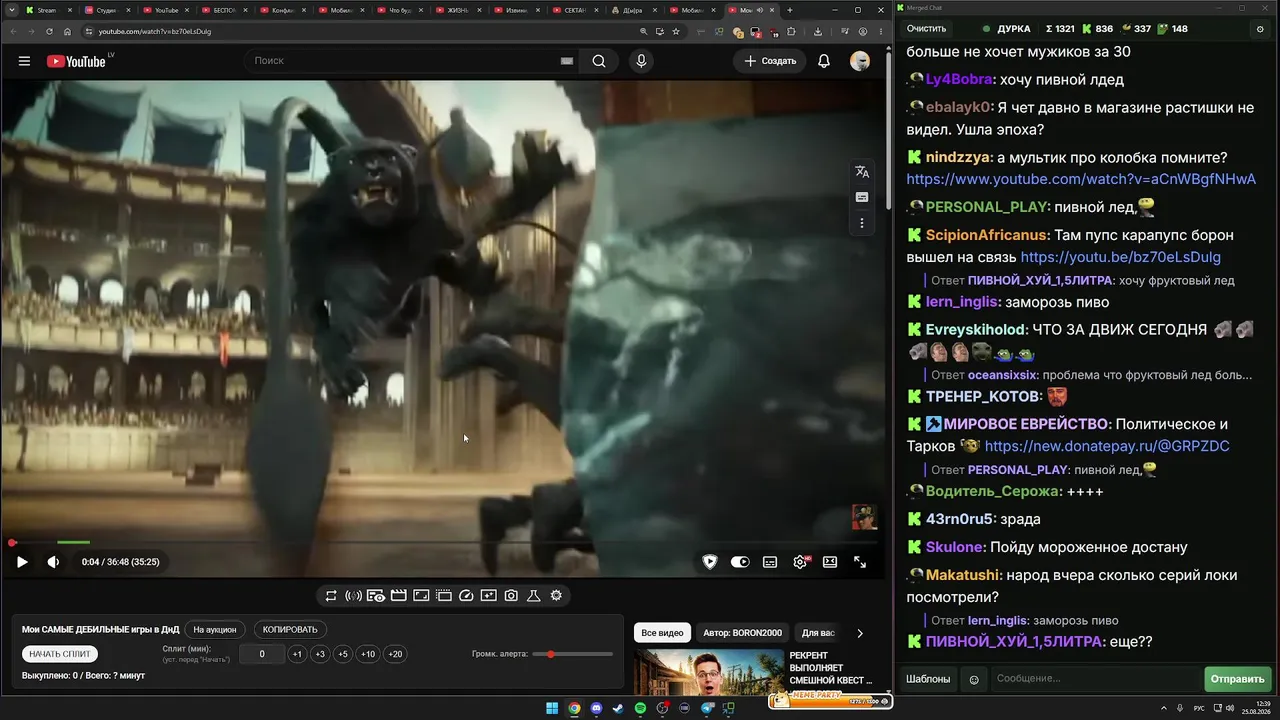The image size is (1280, 720).
Task: Enter fullscreen mode
Action: tap(860, 562)
